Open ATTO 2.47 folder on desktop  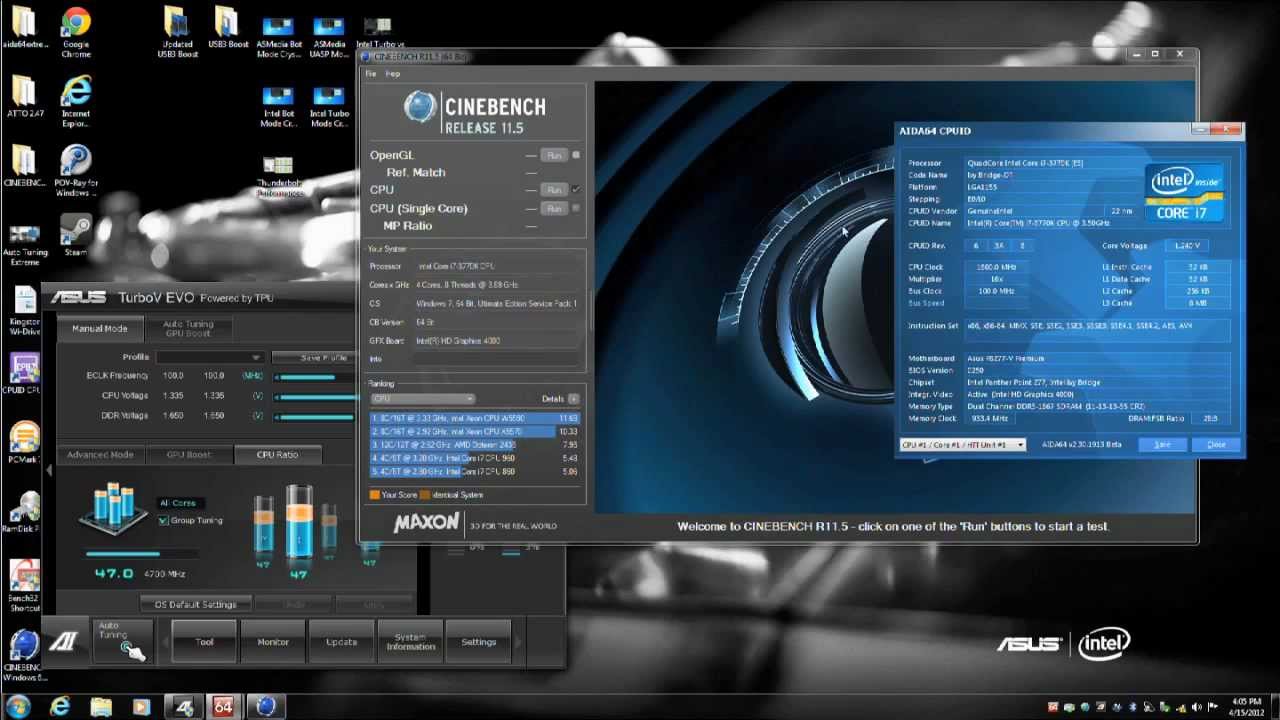(24, 97)
